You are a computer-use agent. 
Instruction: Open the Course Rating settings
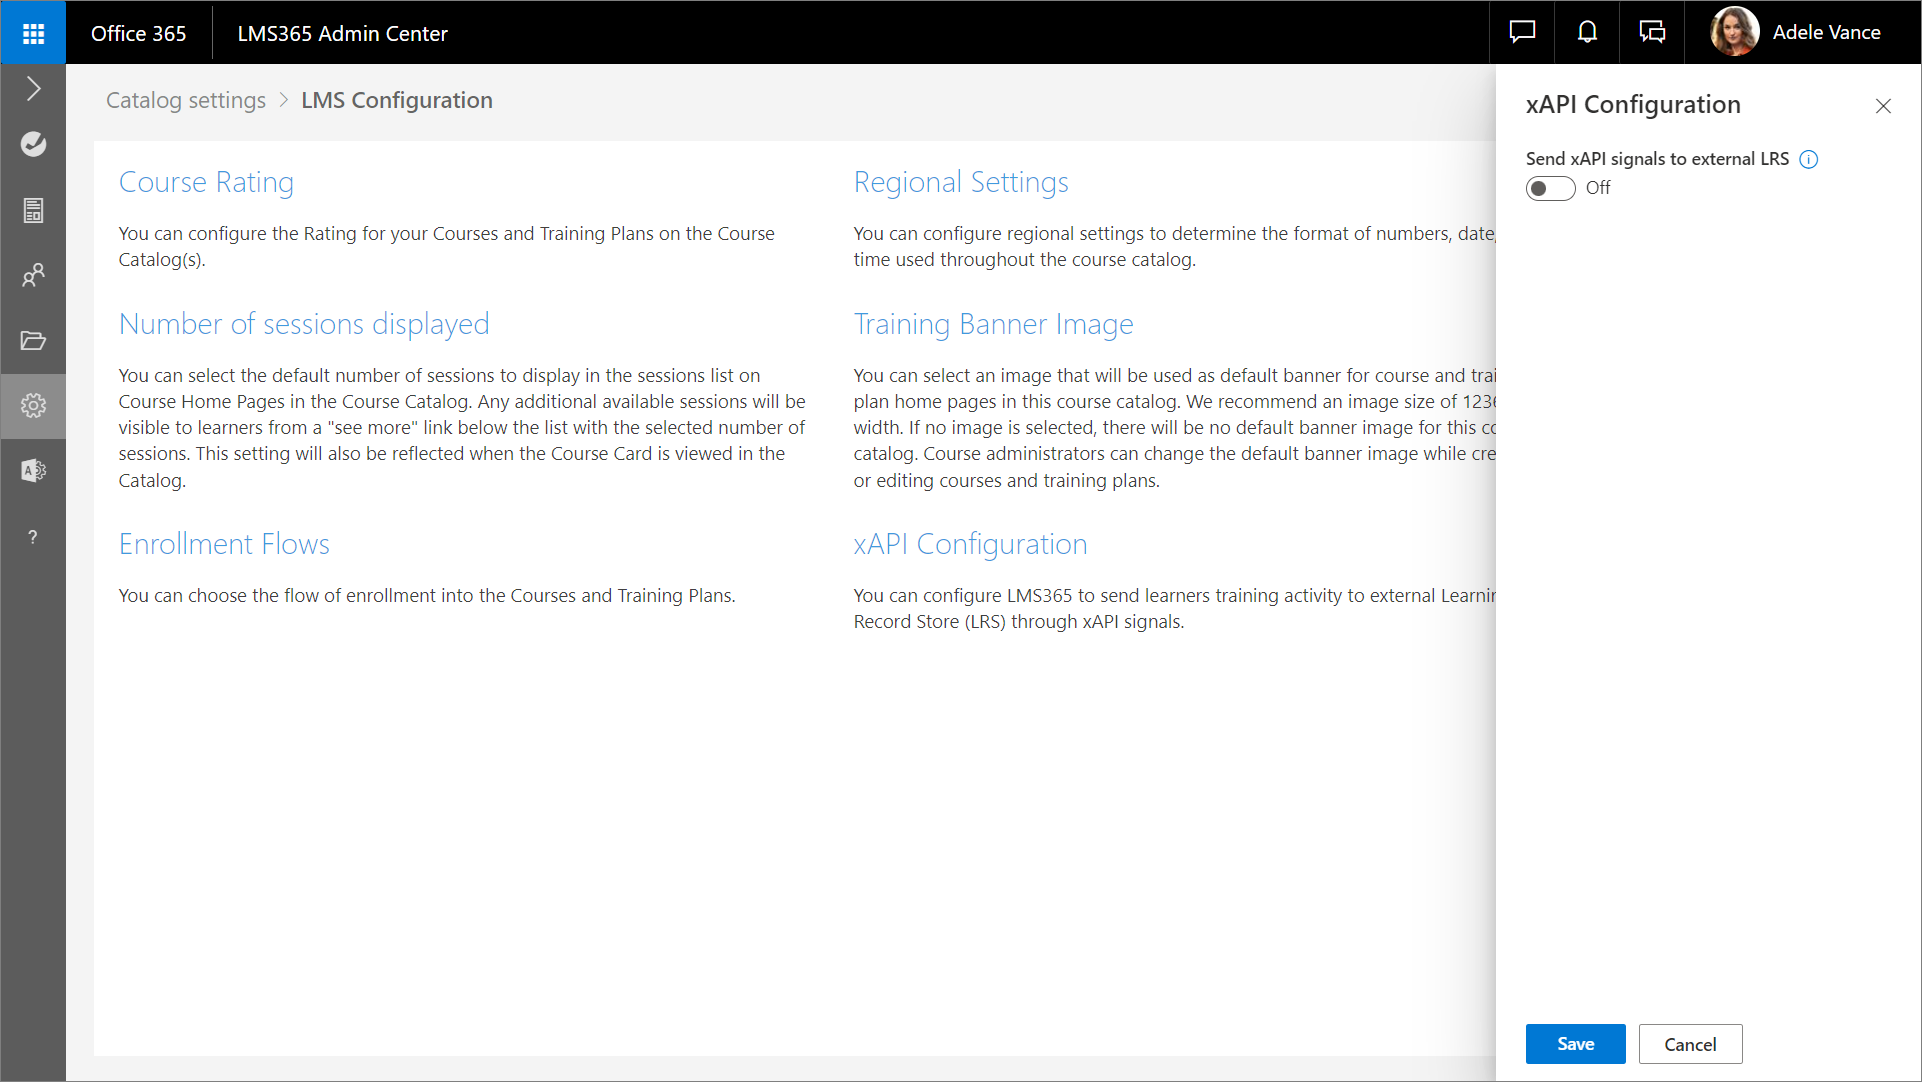[x=206, y=182]
